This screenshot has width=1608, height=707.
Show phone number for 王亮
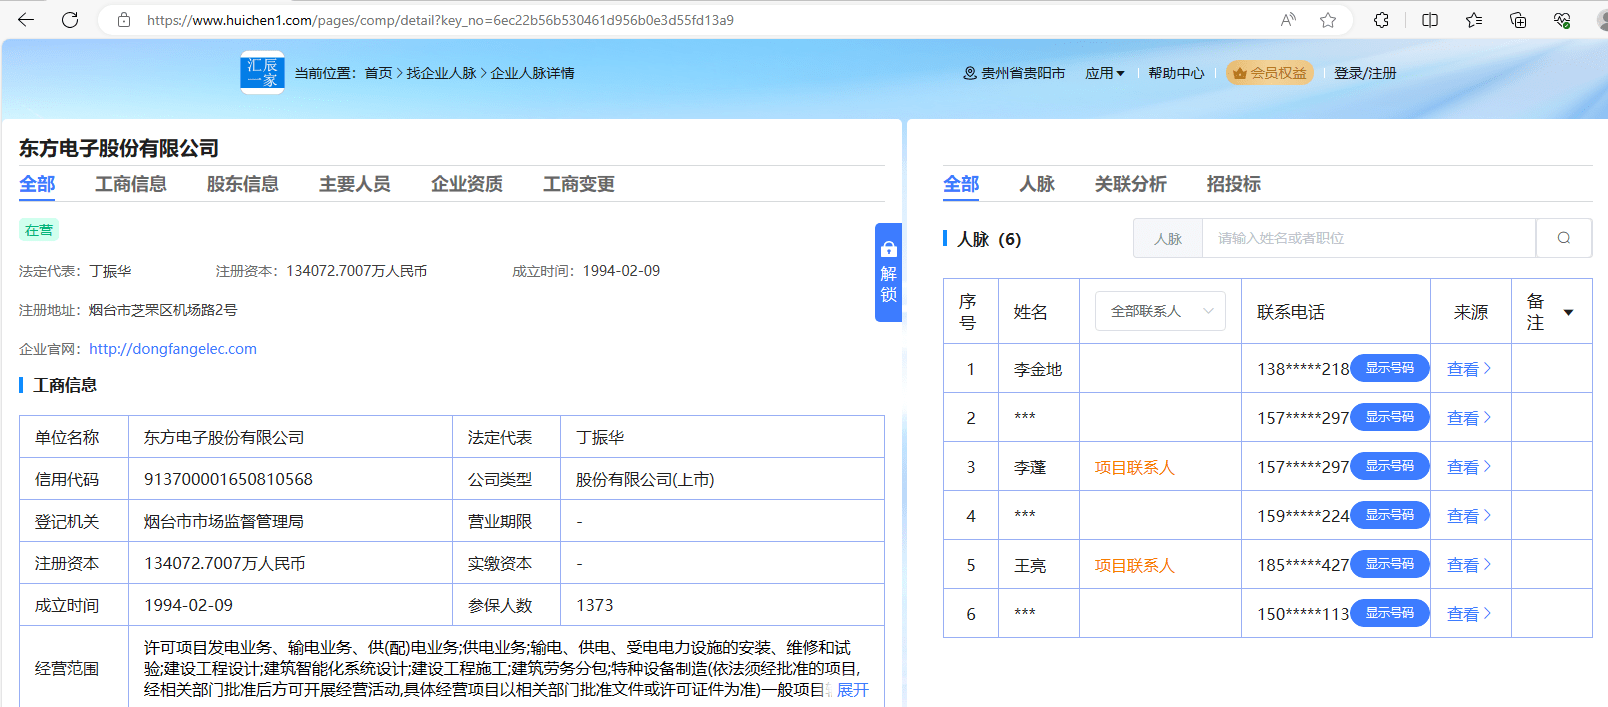pyautogui.click(x=1390, y=564)
